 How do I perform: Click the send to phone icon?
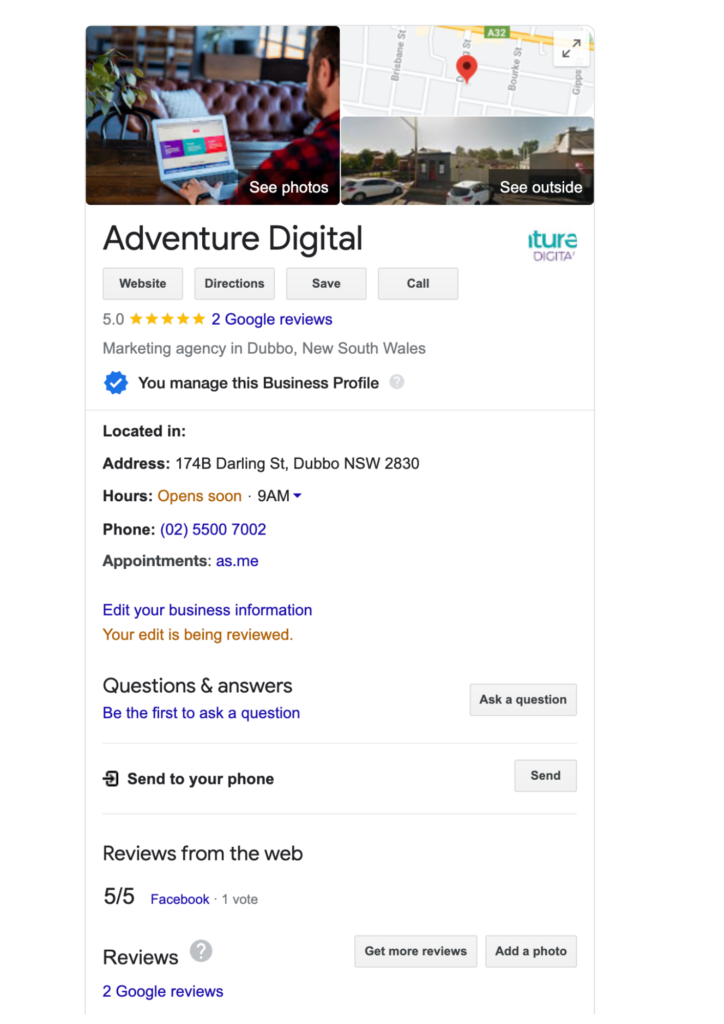pos(111,778)
